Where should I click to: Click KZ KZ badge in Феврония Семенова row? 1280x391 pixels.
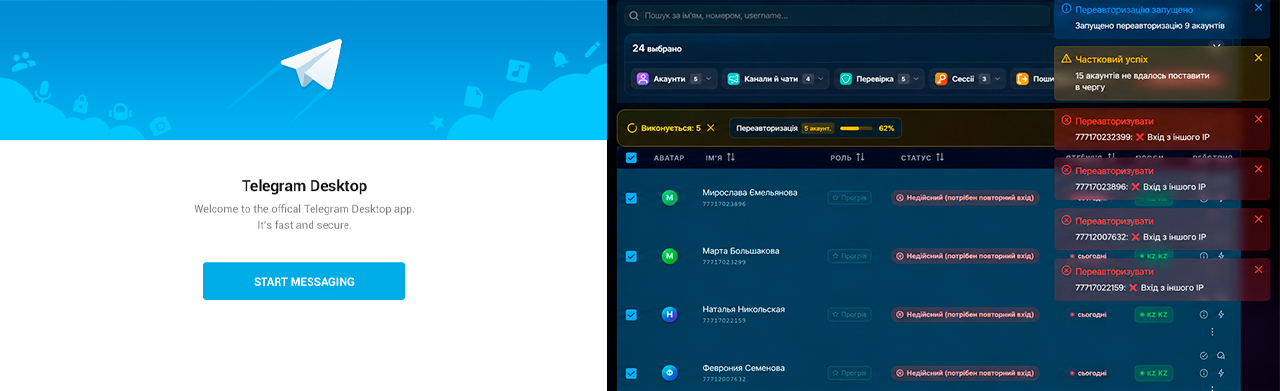pyautogui.click(x=1153, y=373)
